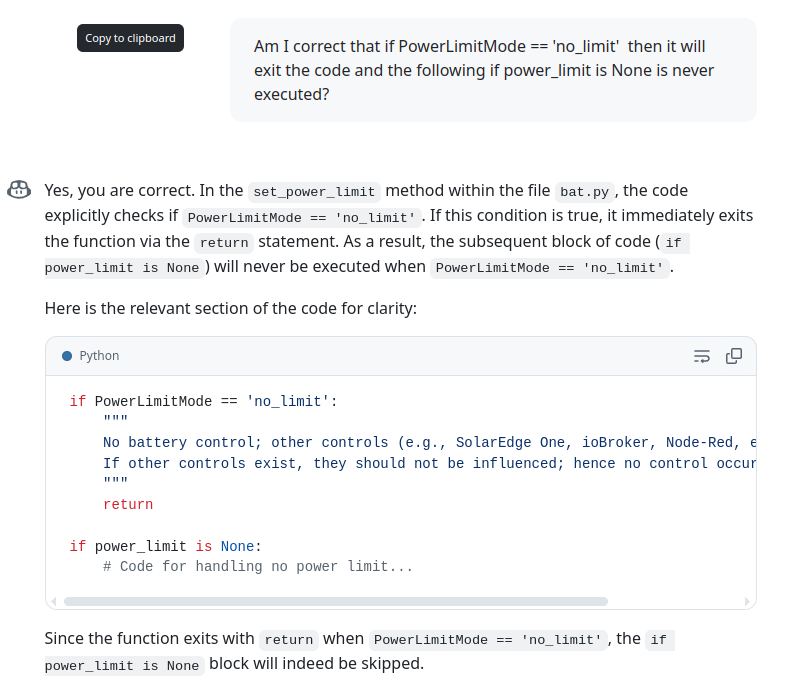Click the right scroll arrow of the code block
This screenshot has height=687, width=810.
[x=747, y=601]
